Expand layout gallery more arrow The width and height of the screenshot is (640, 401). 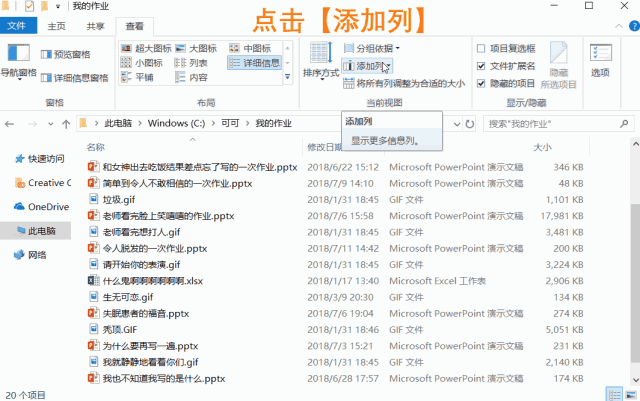288,77
